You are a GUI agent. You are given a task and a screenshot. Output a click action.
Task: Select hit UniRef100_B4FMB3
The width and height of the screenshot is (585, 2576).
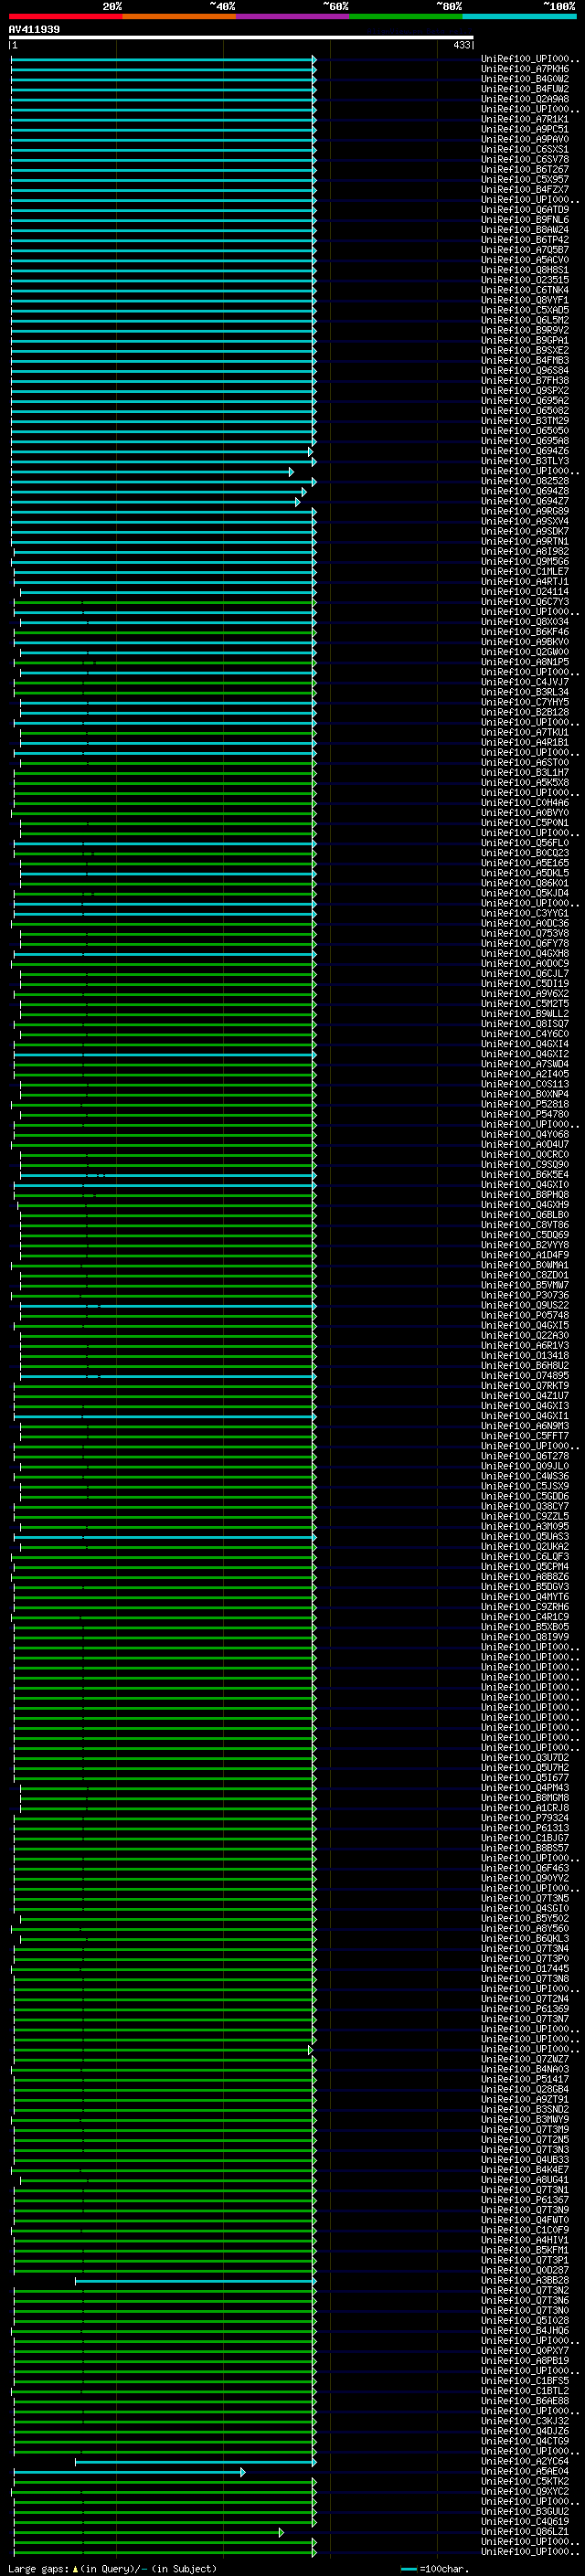point(525,360)
